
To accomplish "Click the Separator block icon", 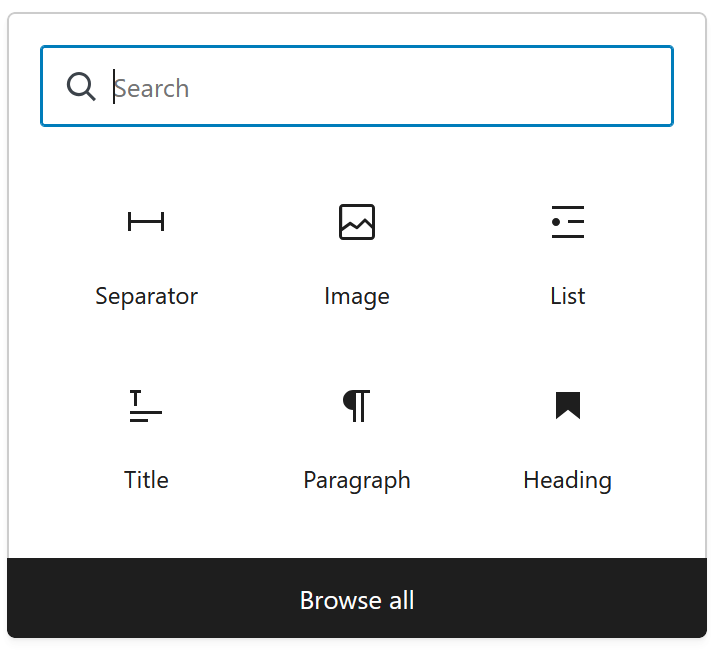I will pos(146,222).
